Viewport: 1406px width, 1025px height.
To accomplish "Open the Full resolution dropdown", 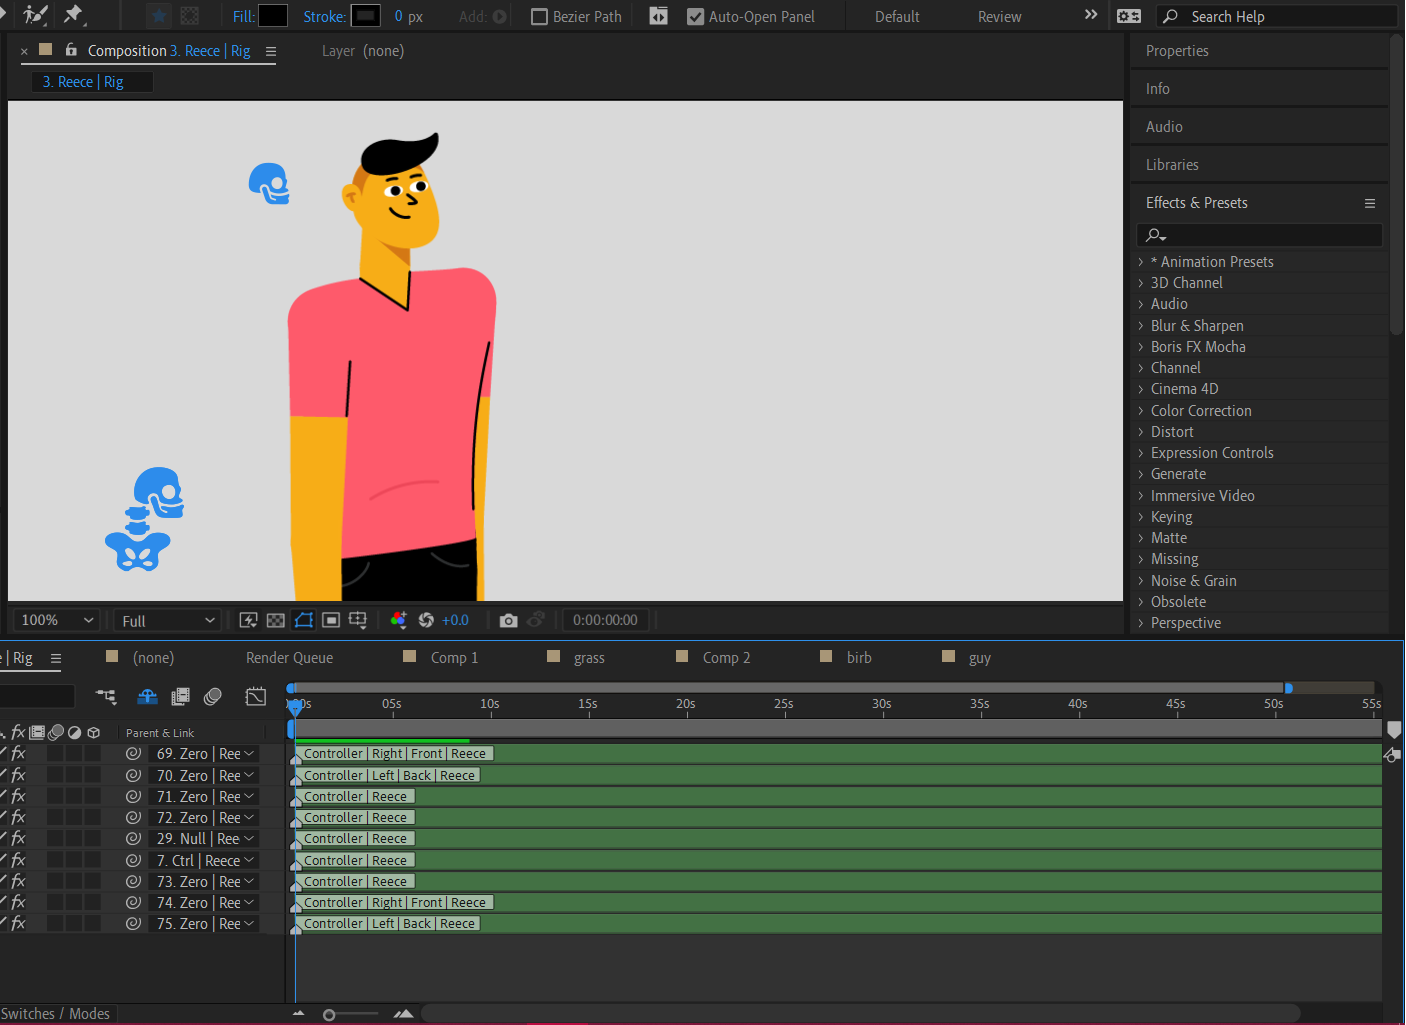I will click(x=166, y=621).
